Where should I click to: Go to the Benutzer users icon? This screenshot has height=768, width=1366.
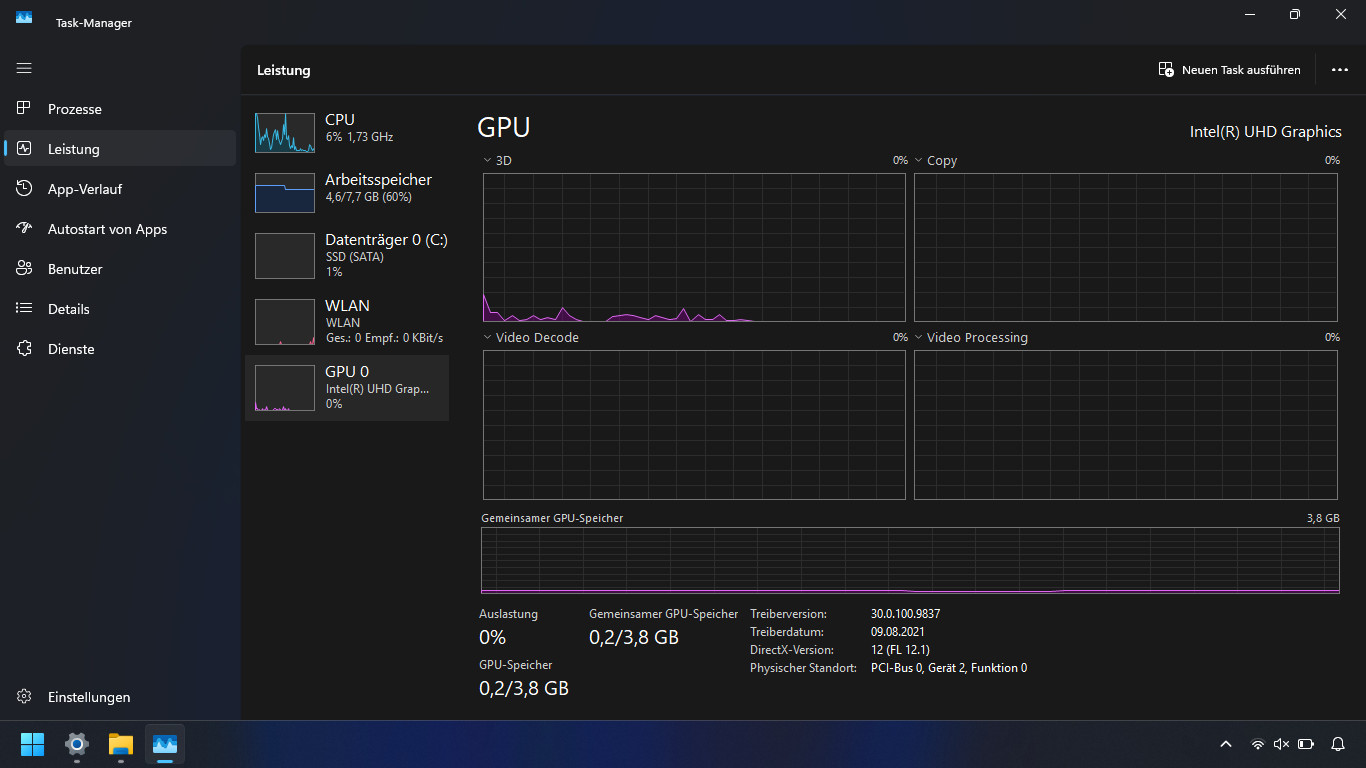point(24,268)
